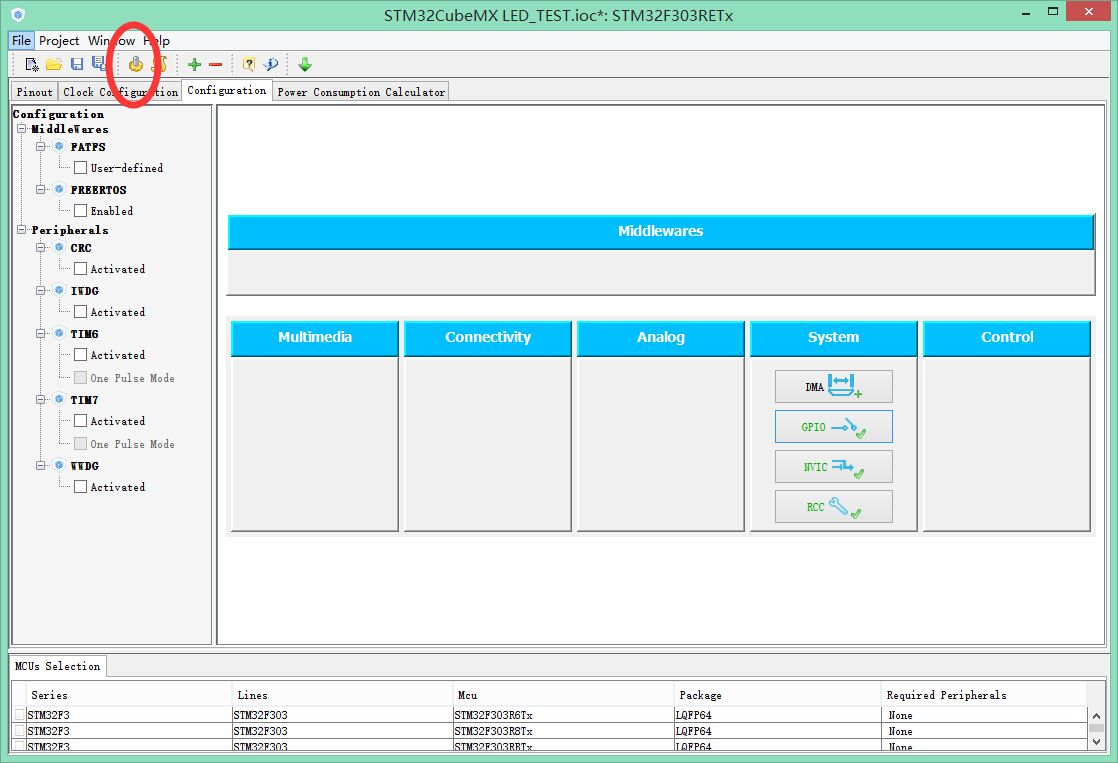Click the red minus toolbar icon

click(215, 65)
